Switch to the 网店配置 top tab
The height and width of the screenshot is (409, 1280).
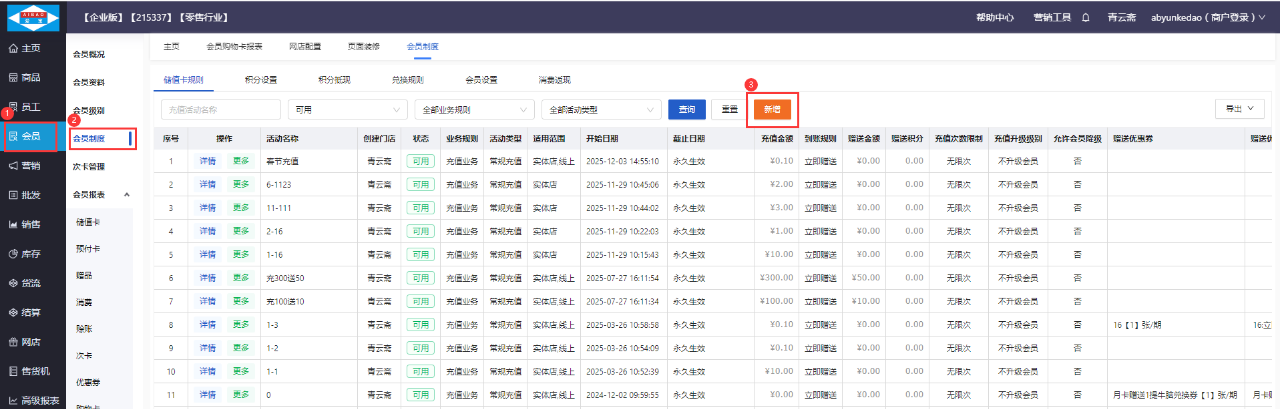point(305,46)
